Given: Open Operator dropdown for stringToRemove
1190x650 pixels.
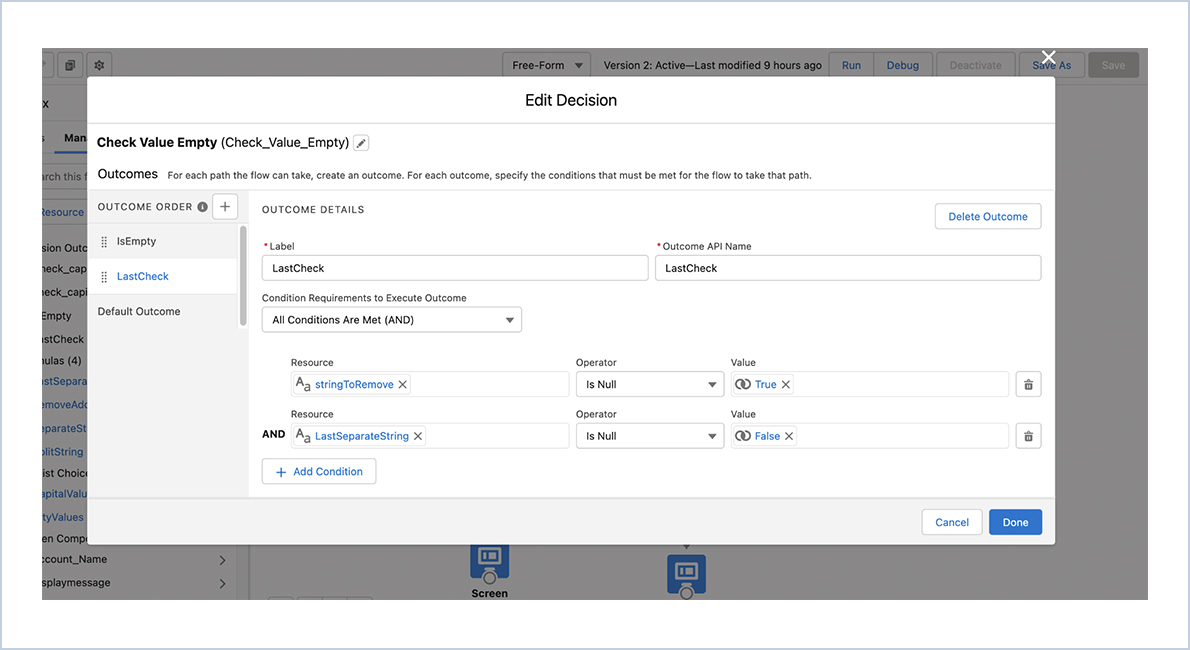Looking at the screenshot, I should coord(649,384).
